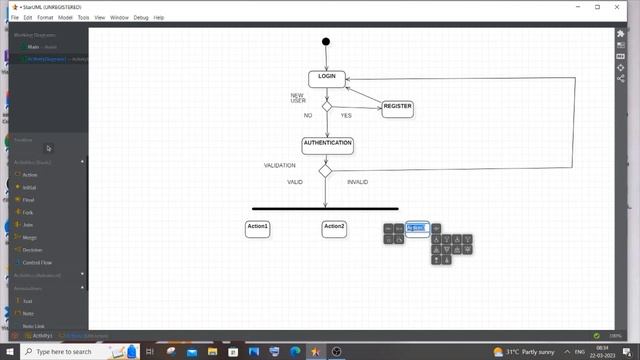This screenshot has height=360, width=640.
Task: Select the NEW USER decision diamond
Action: [x=327, y=107]
